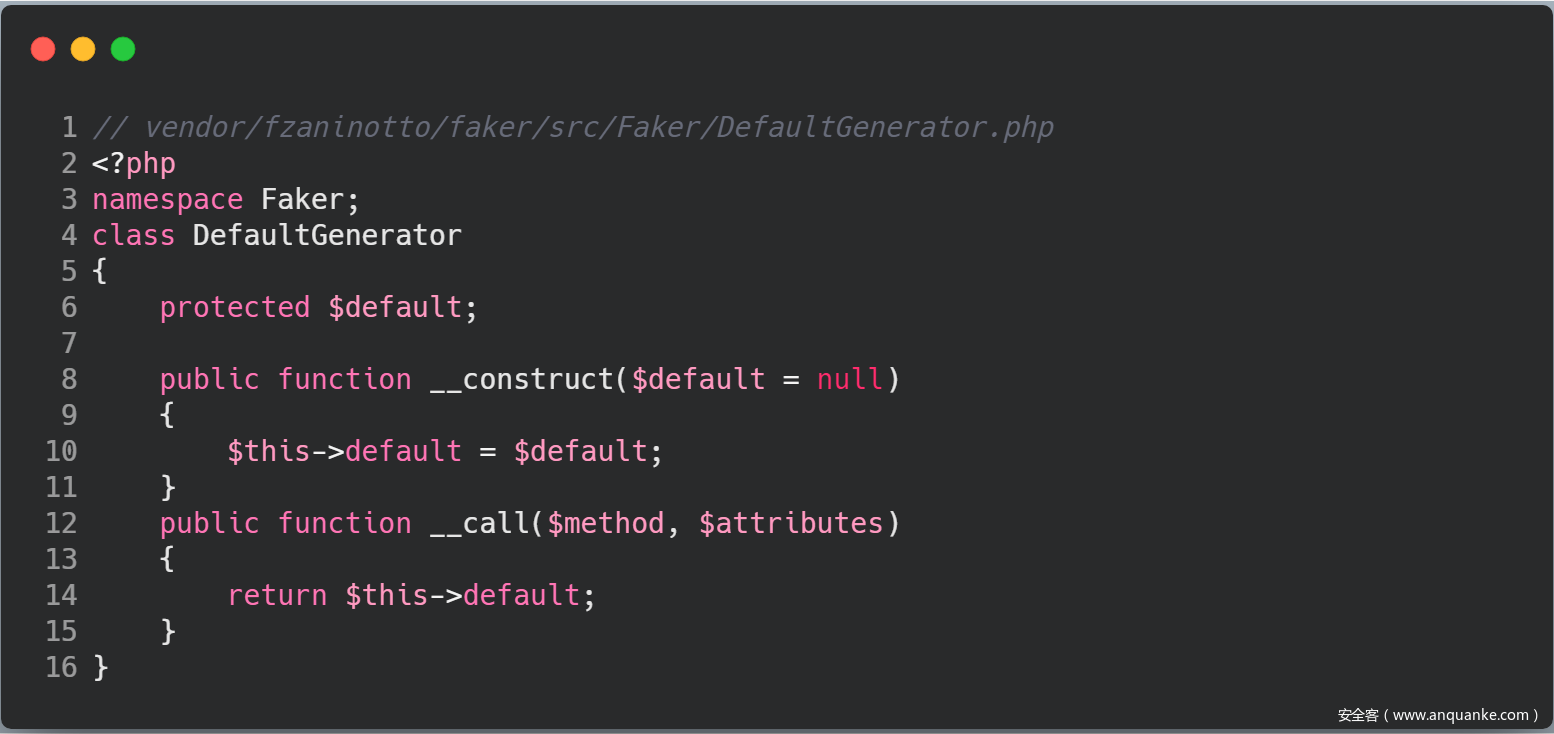This screenshot has height=734, width=1554.
Task: Click line number 7 in gutter
Action: (69, 343)
